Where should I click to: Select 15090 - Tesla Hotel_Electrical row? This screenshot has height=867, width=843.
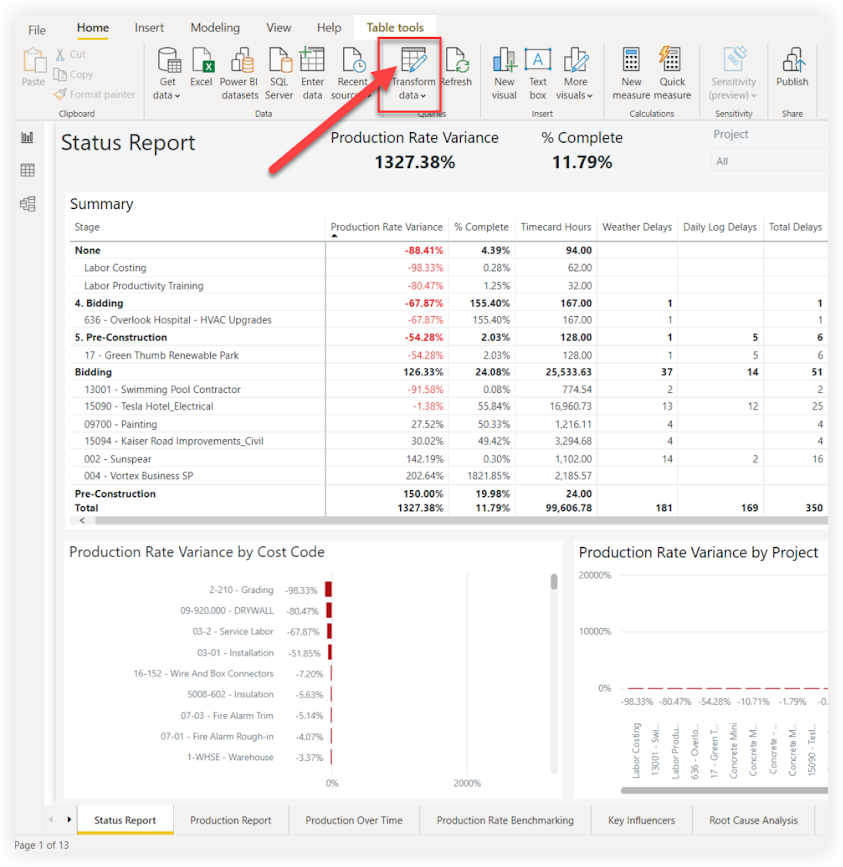pos(448,406)
